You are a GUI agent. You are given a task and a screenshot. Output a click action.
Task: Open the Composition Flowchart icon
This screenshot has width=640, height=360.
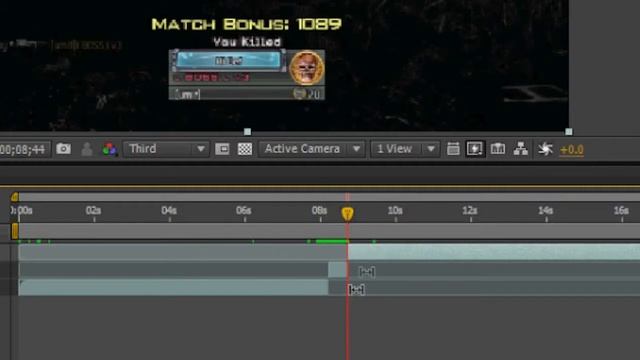click(x=520, y=149)
